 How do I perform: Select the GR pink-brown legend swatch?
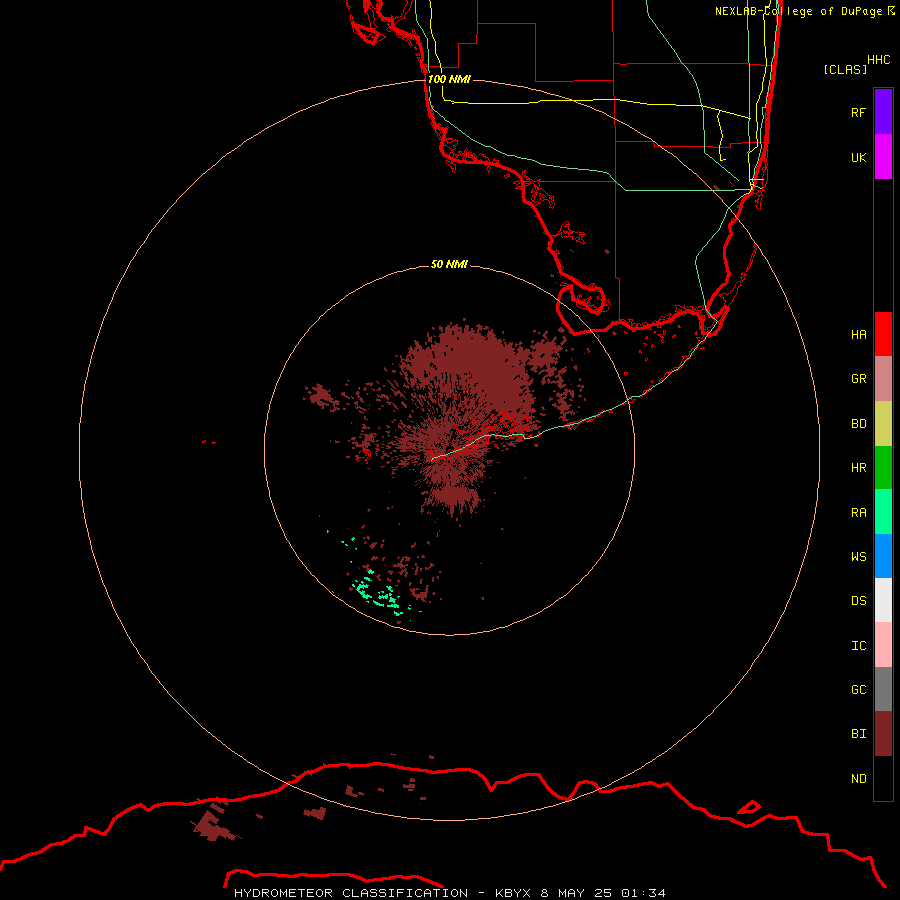(883, 379)
